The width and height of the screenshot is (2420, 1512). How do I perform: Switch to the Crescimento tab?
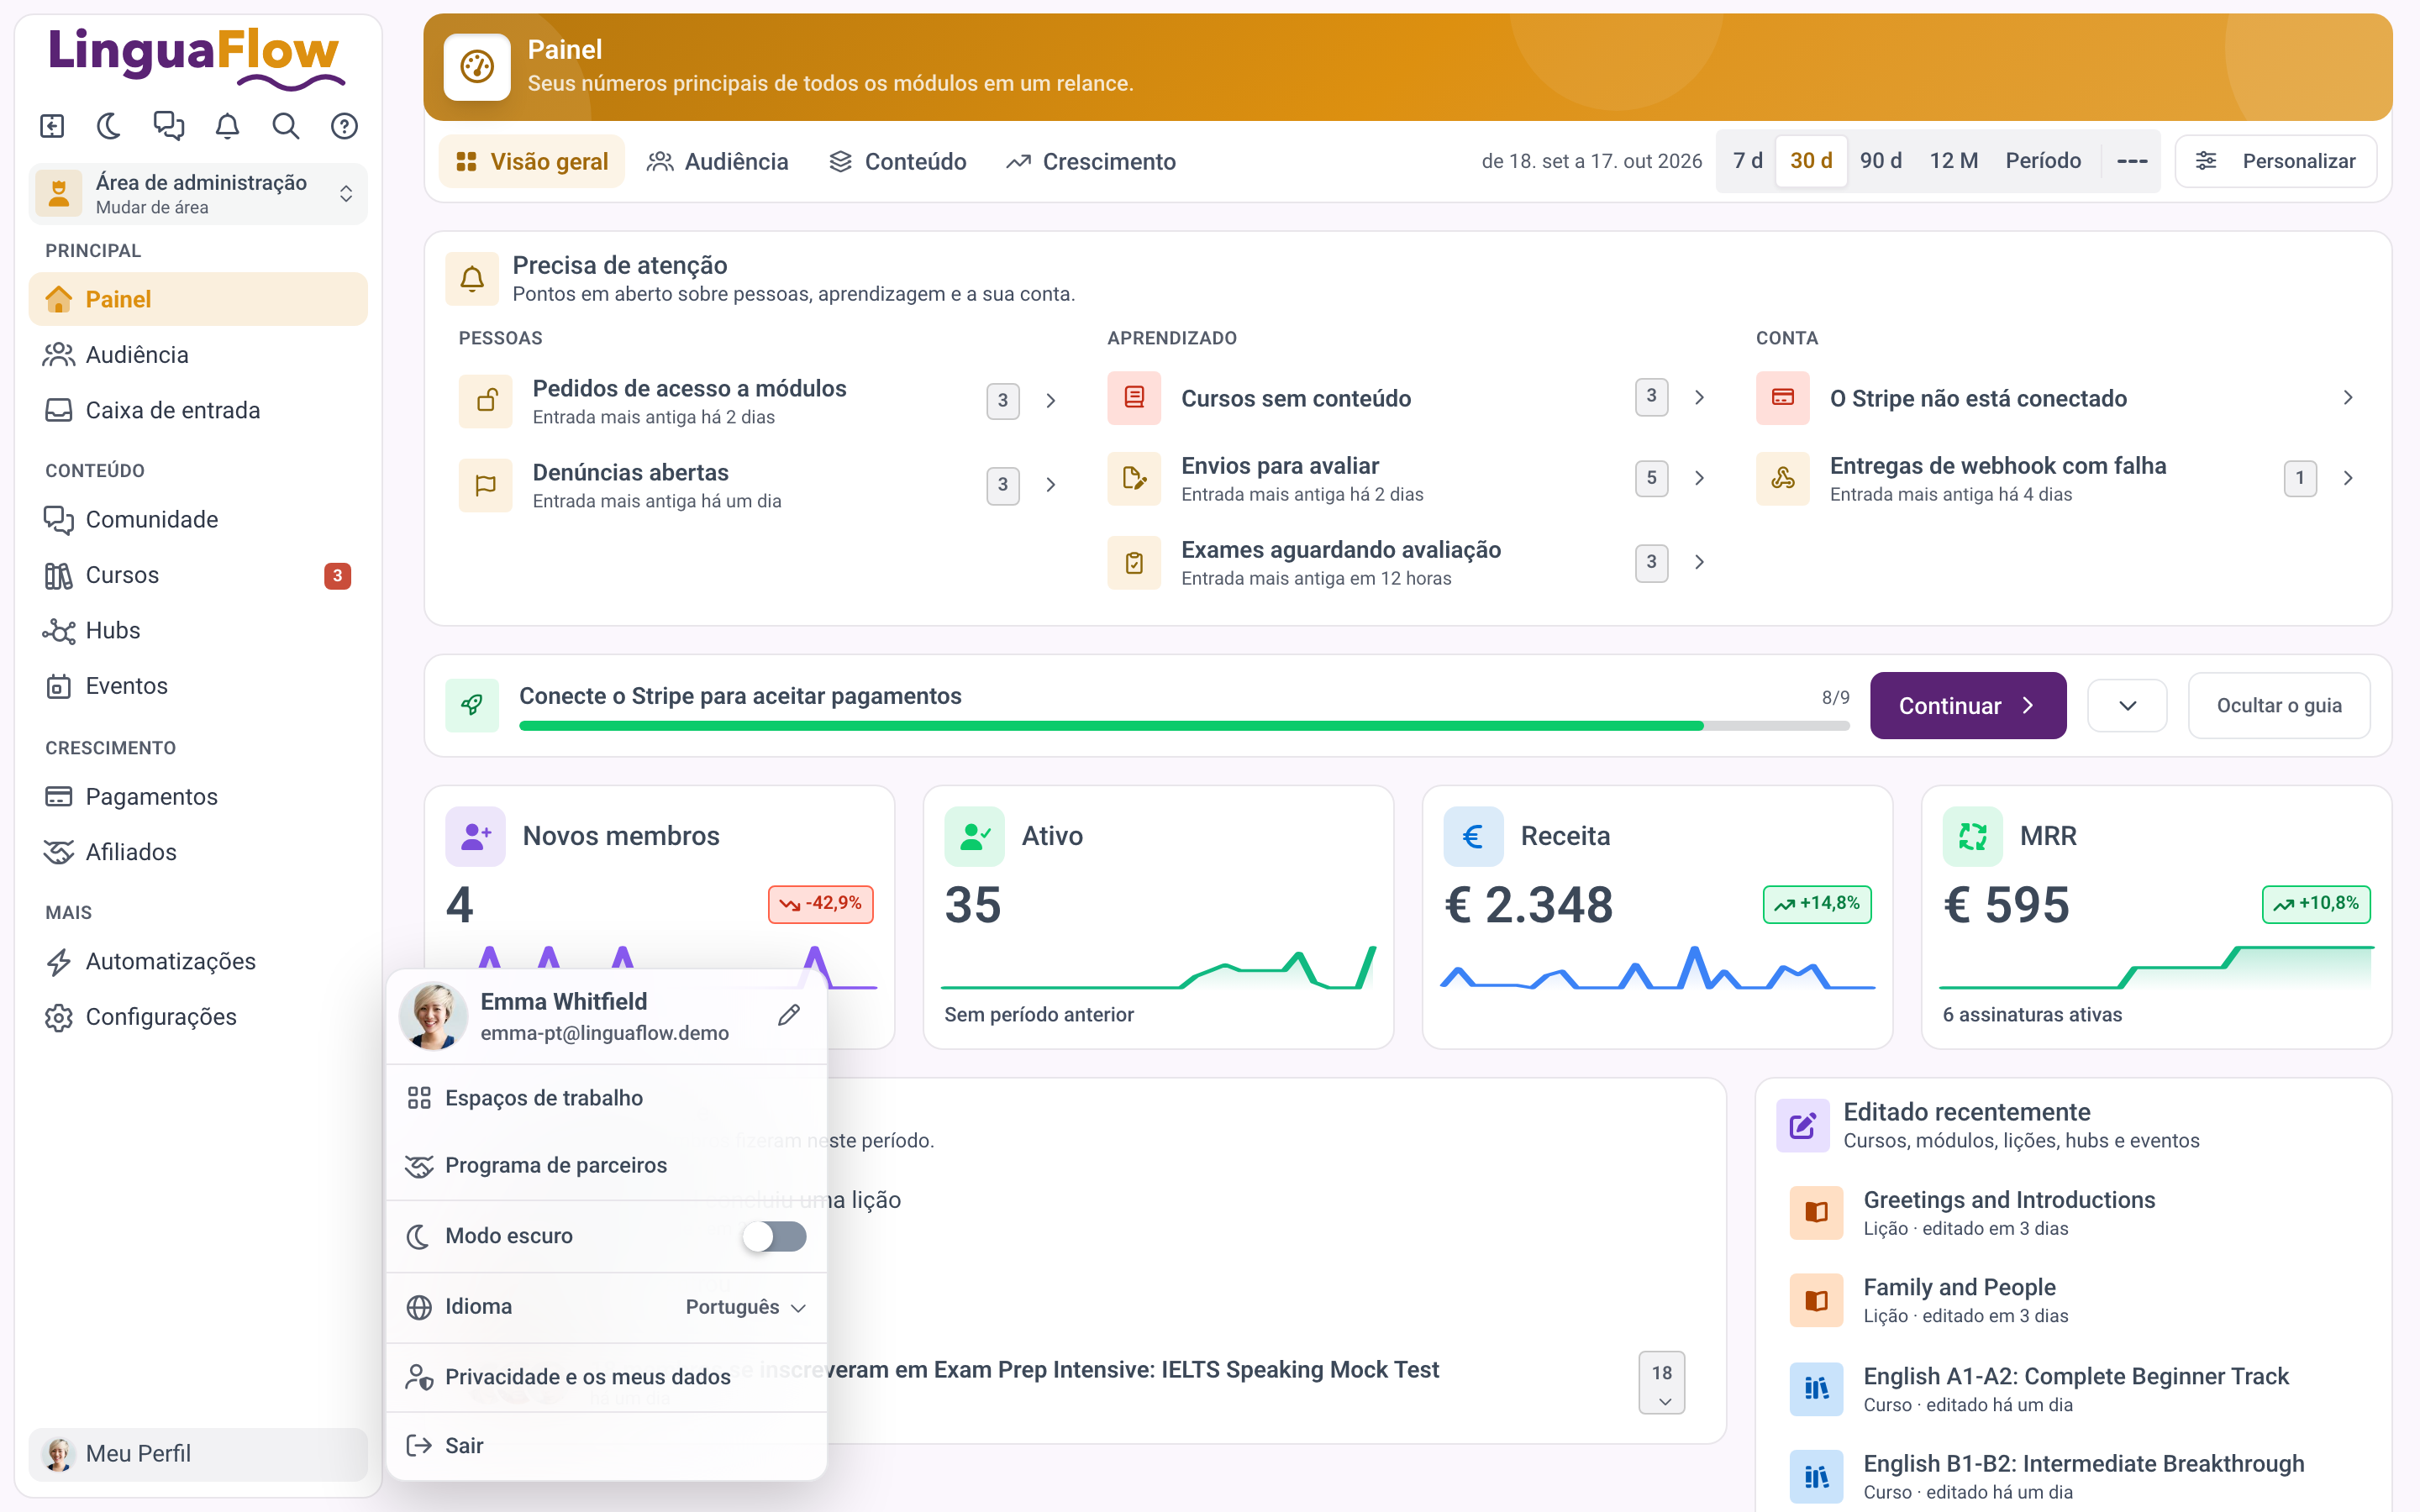coord(1091,161)
